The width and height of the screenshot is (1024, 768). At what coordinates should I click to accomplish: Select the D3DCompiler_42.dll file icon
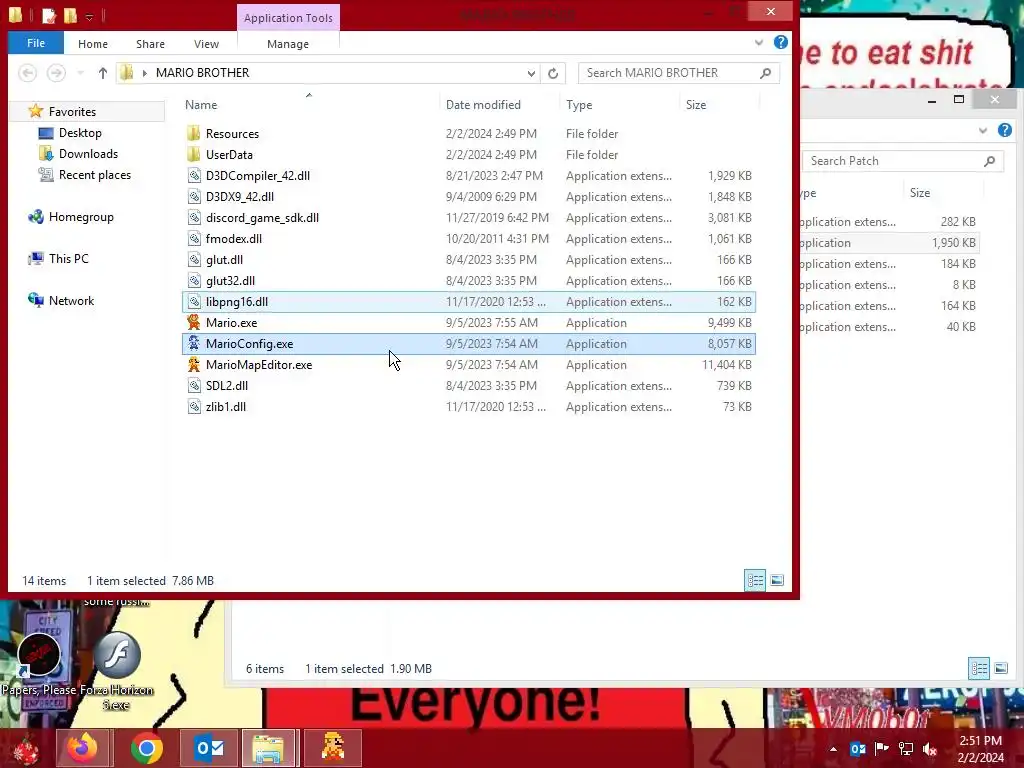194,175
